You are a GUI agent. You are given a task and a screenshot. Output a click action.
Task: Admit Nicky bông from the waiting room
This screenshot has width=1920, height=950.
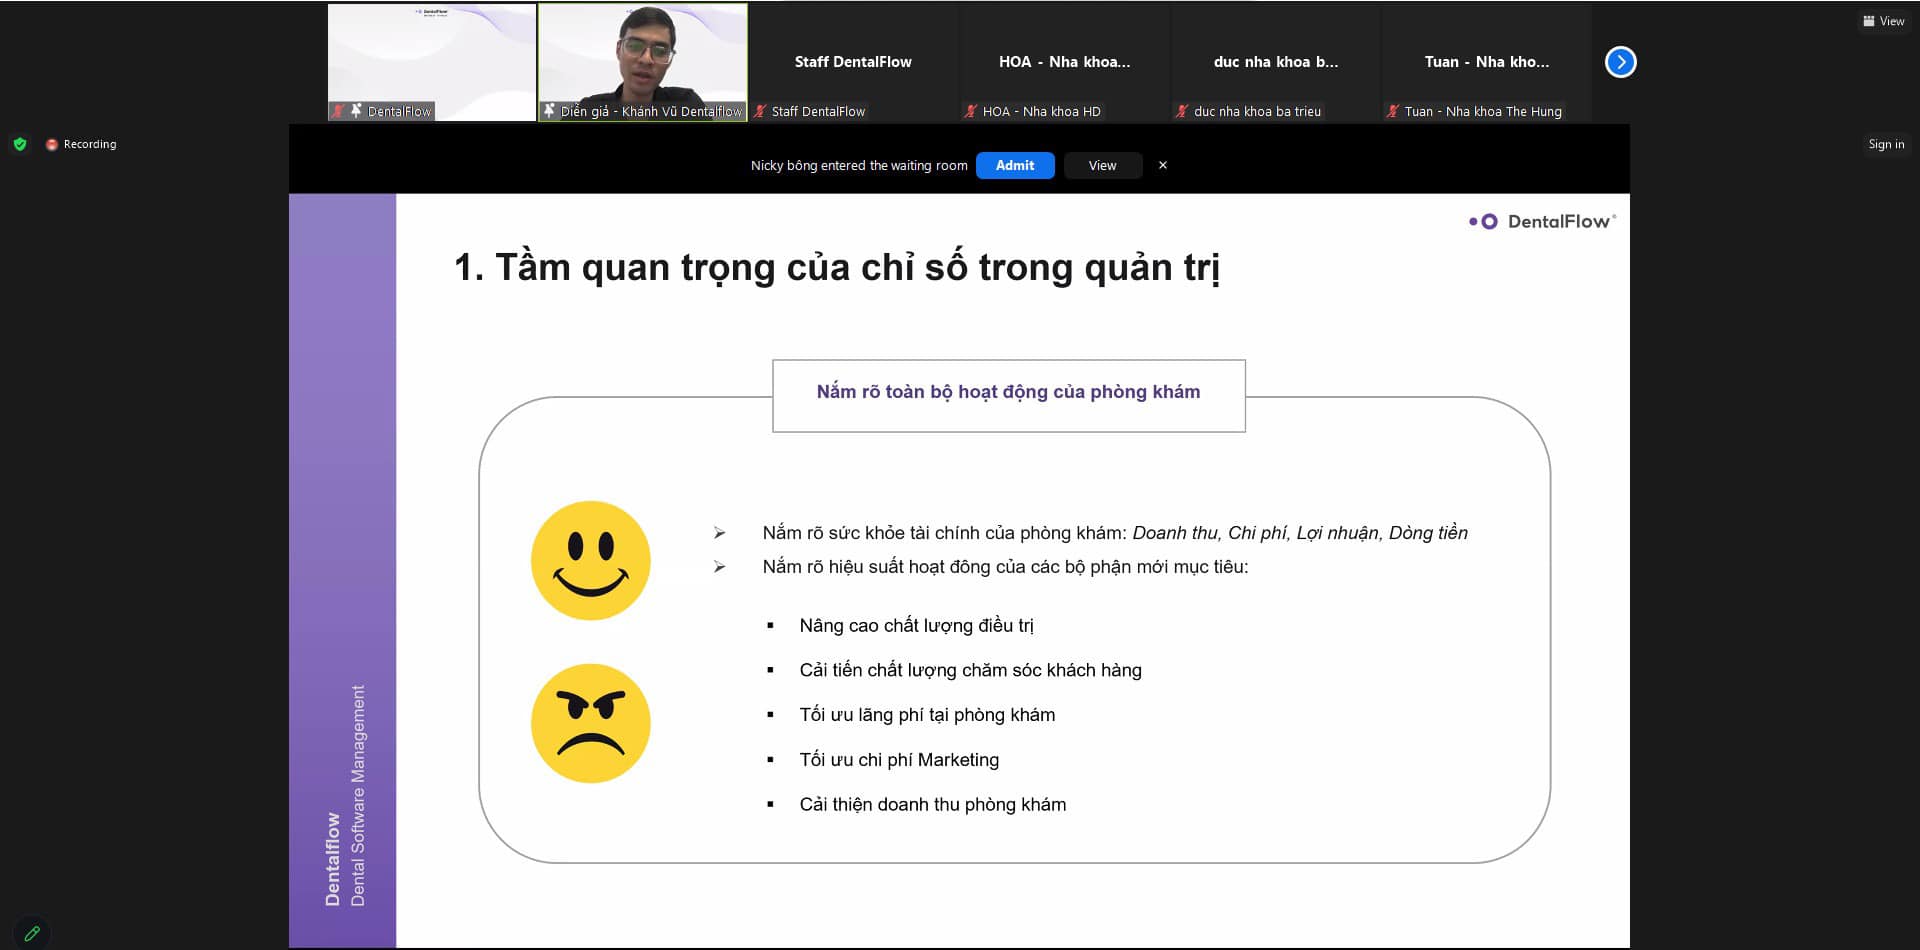pyautogui.click(x=1014, y=165)
